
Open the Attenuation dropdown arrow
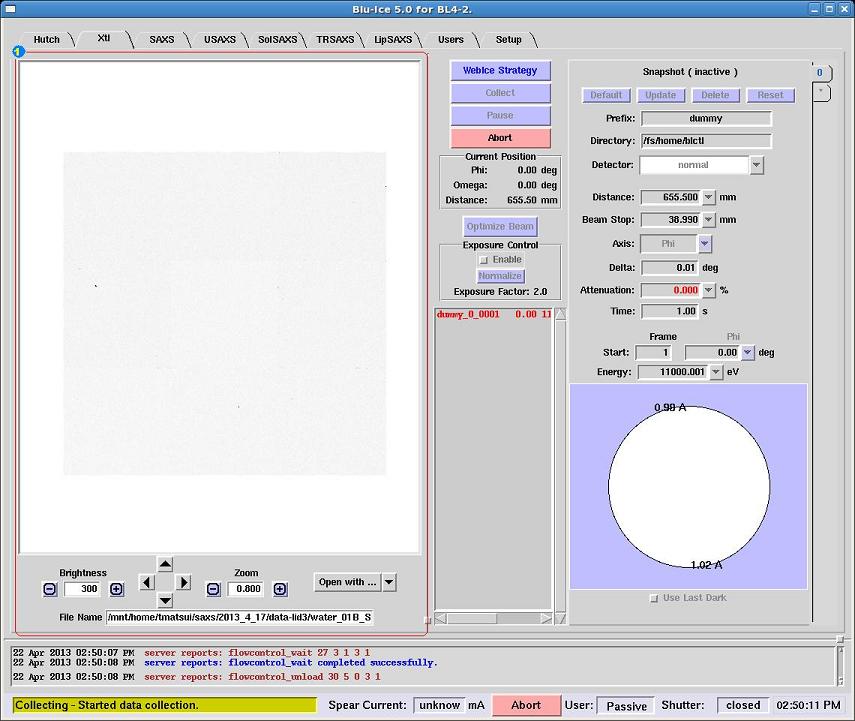pos(709,290)
